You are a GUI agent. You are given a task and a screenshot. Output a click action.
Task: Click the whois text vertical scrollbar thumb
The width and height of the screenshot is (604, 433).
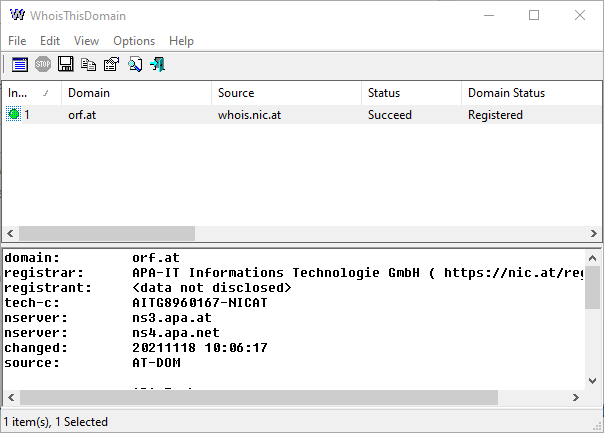pos(592,287)
